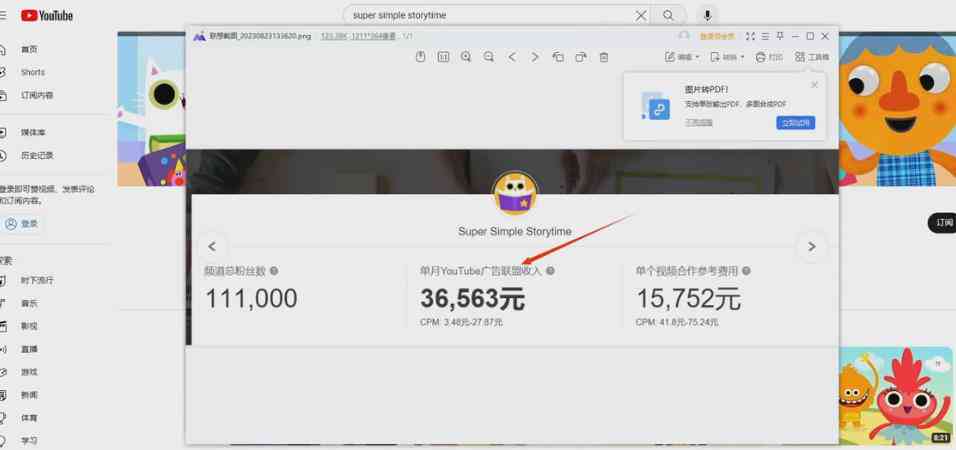
Task: Open the viewer's hamburger menu in title bar
Action: [765, 37]
